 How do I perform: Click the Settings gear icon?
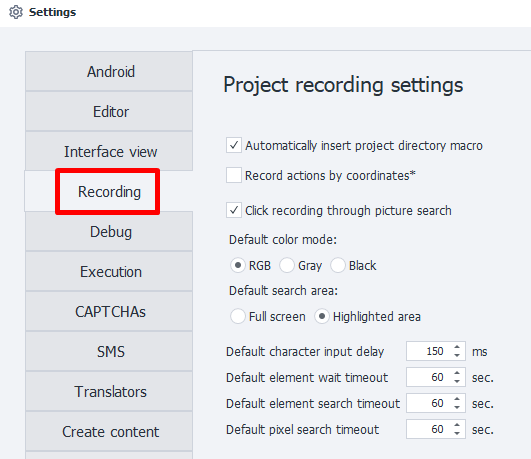[16, 12]
